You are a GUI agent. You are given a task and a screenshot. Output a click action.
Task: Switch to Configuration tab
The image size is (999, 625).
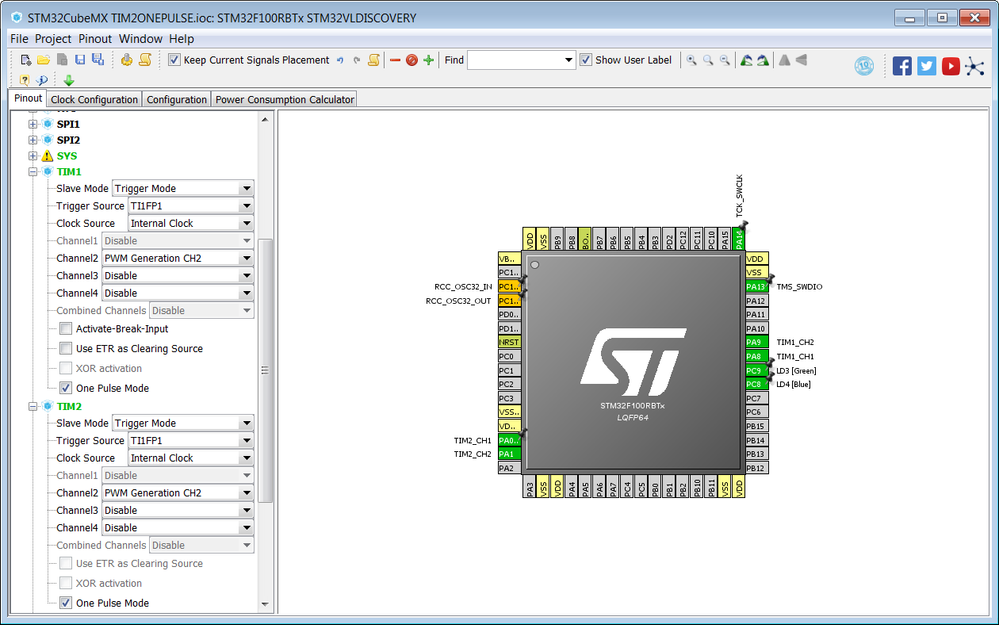176,99
